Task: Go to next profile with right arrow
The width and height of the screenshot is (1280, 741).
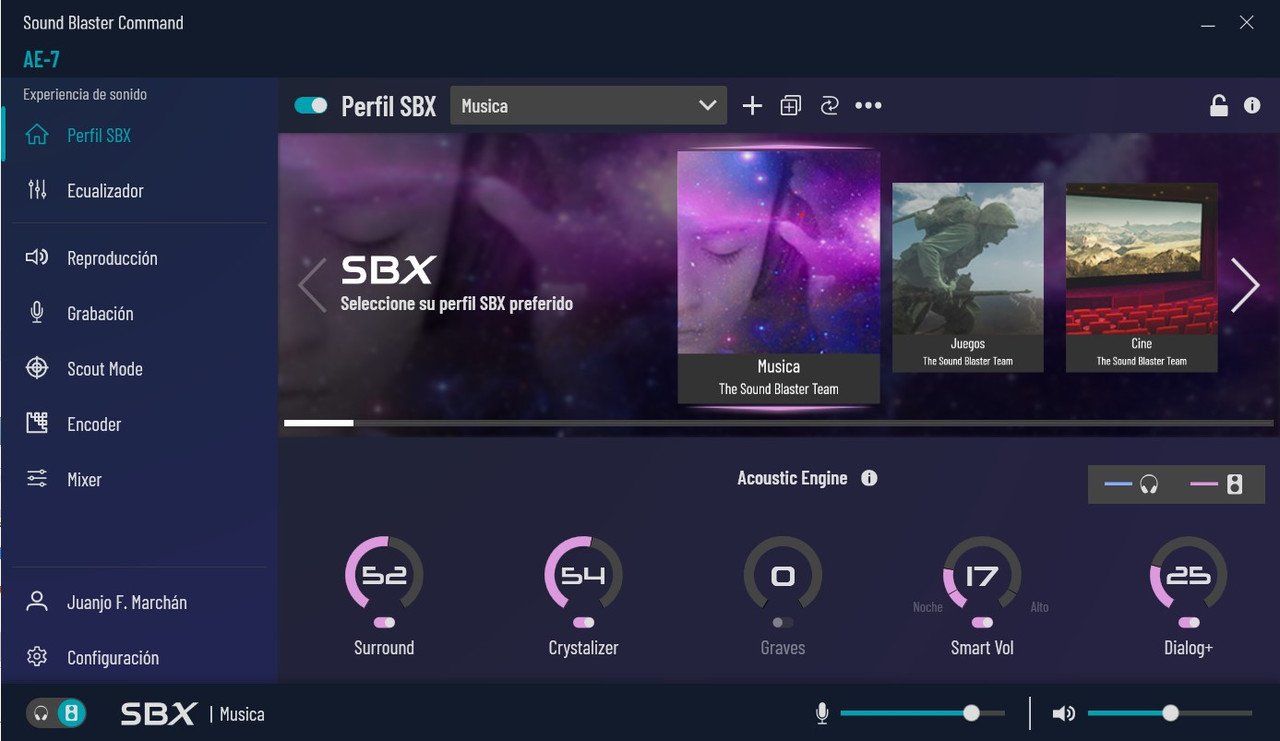Action: (x=1245, y=285)
